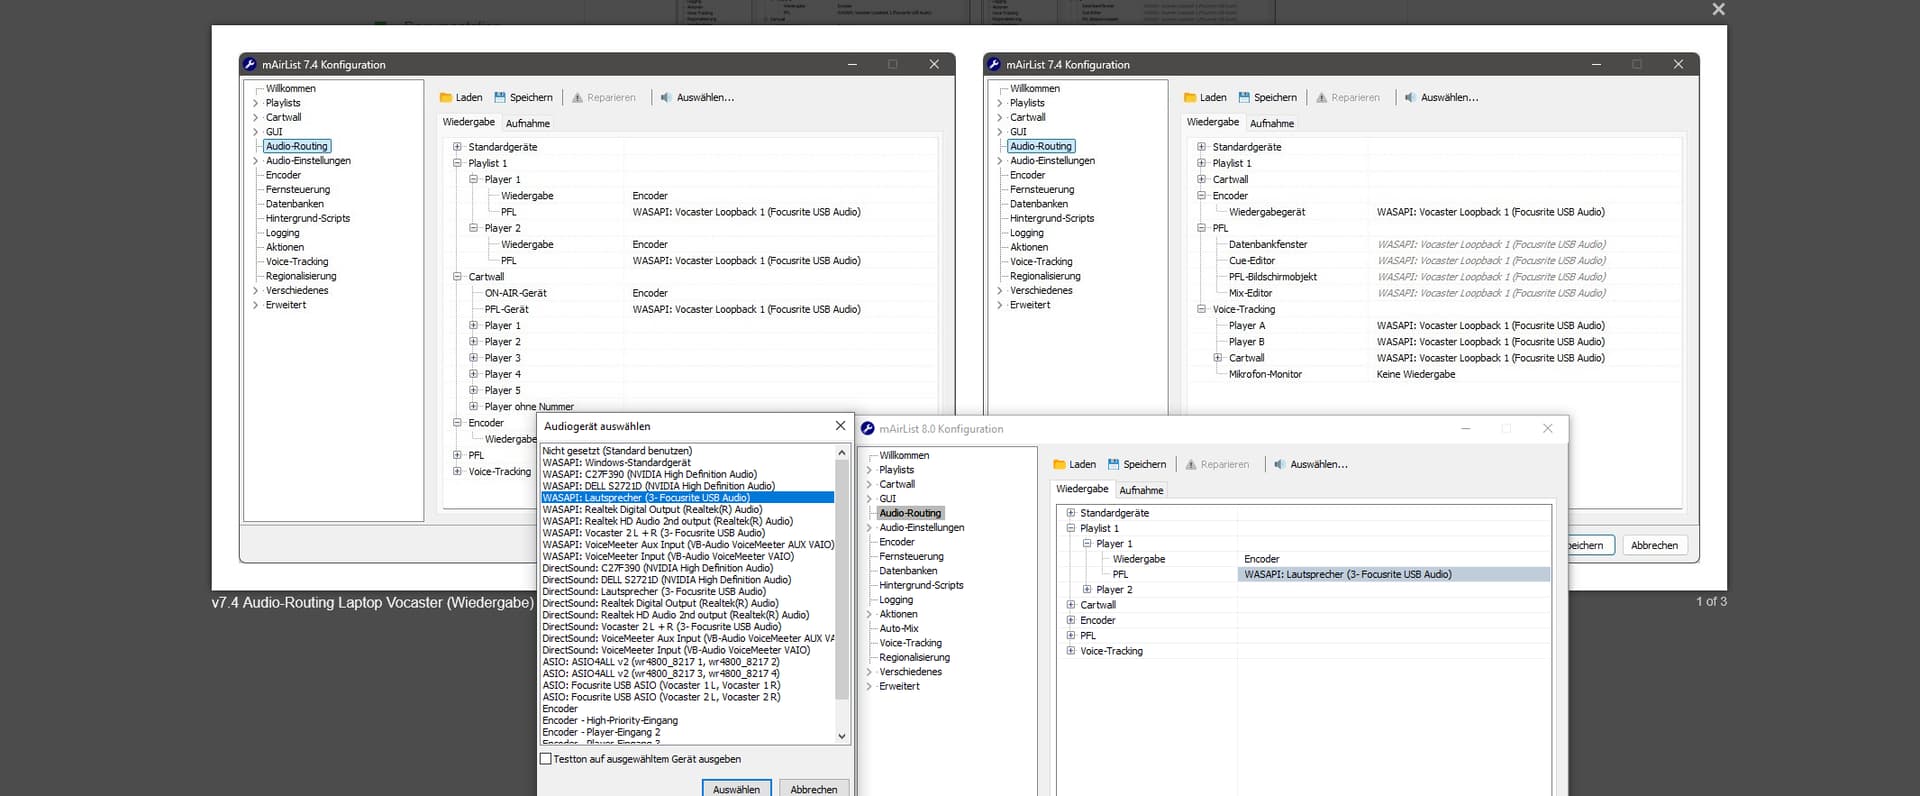The width and height of the screenshot is (1920, 796).
Task: Click down arrow of audio device list scrollbar
Action: [842, 736]
